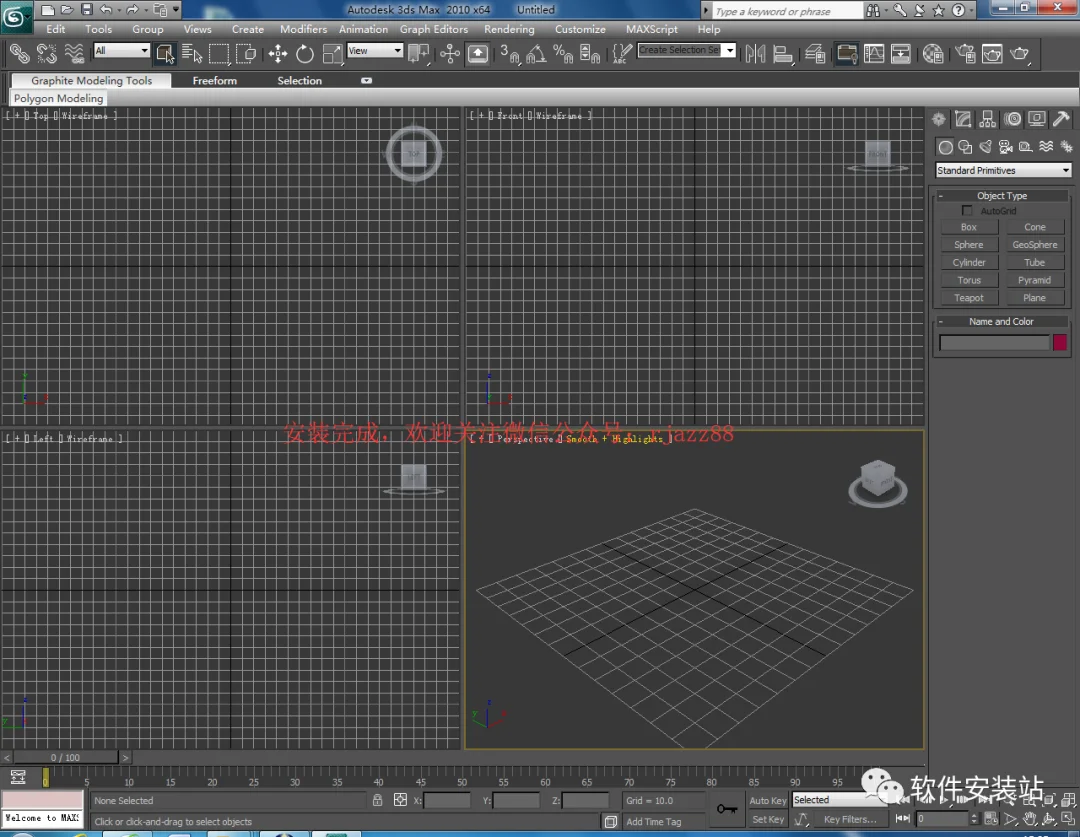Activate the Select and Rotate tool
1080x837 pixels.
[304, 54]
